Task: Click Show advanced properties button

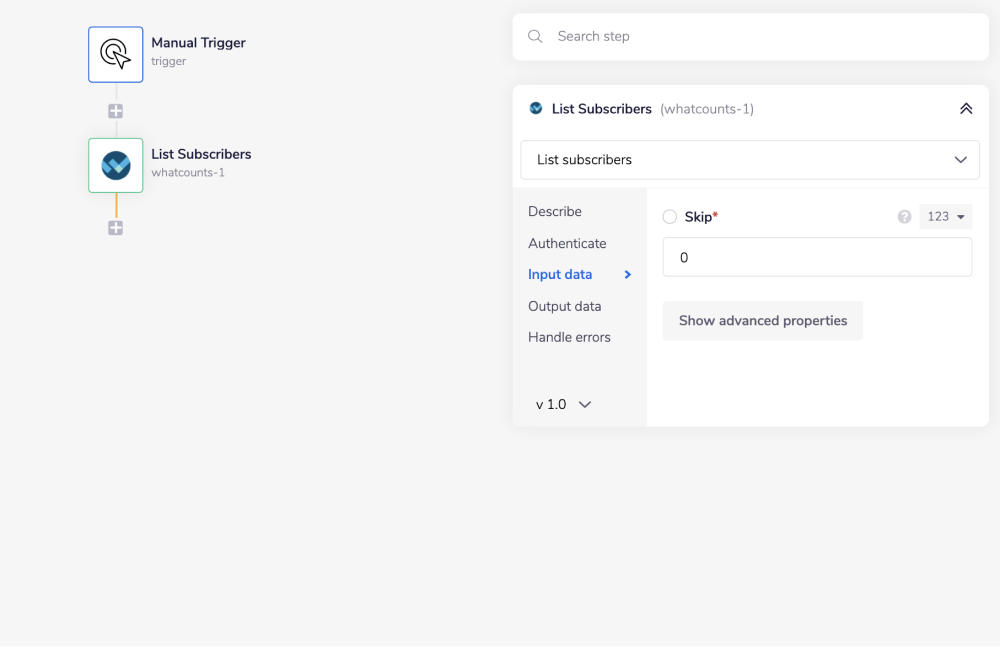Action: [762, 321]
